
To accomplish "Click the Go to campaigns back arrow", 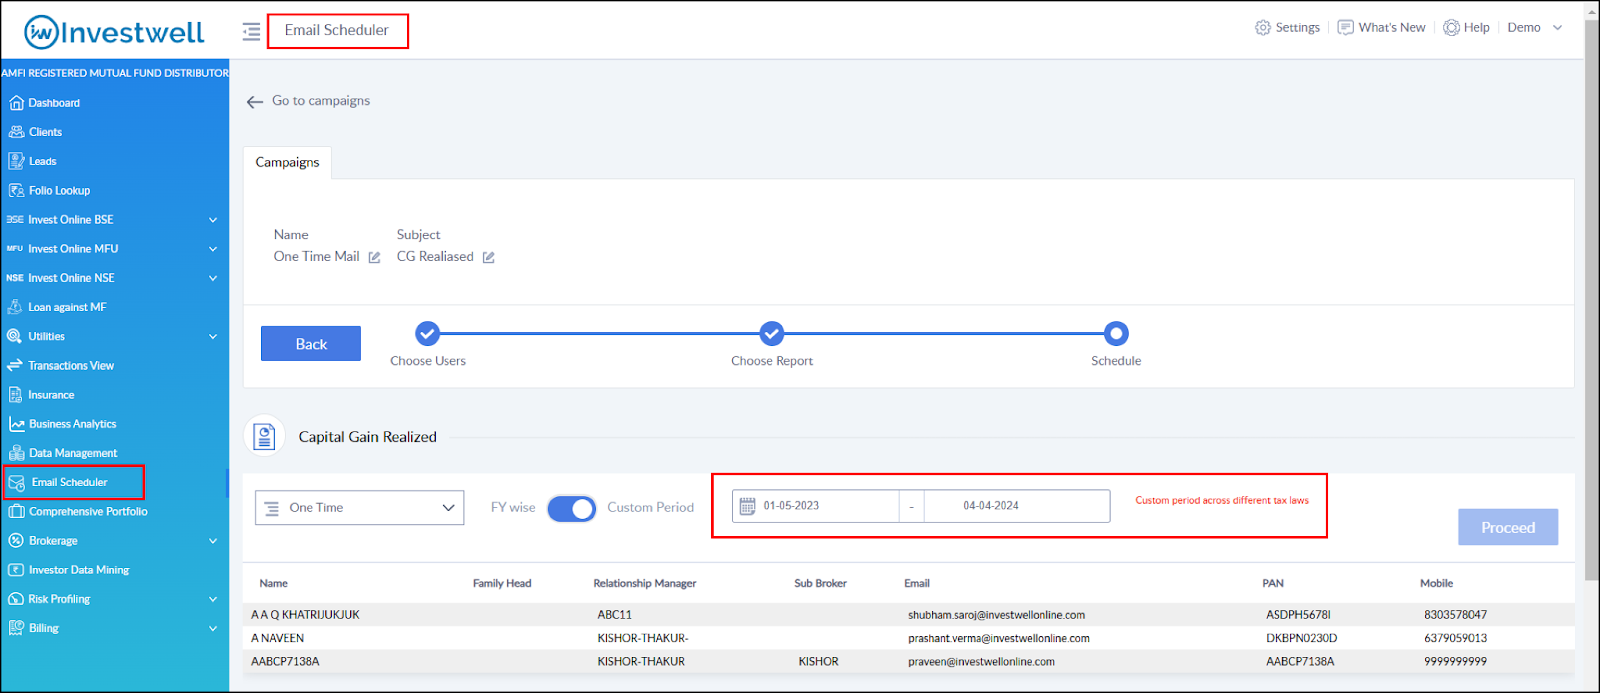I will pos(255,101).
